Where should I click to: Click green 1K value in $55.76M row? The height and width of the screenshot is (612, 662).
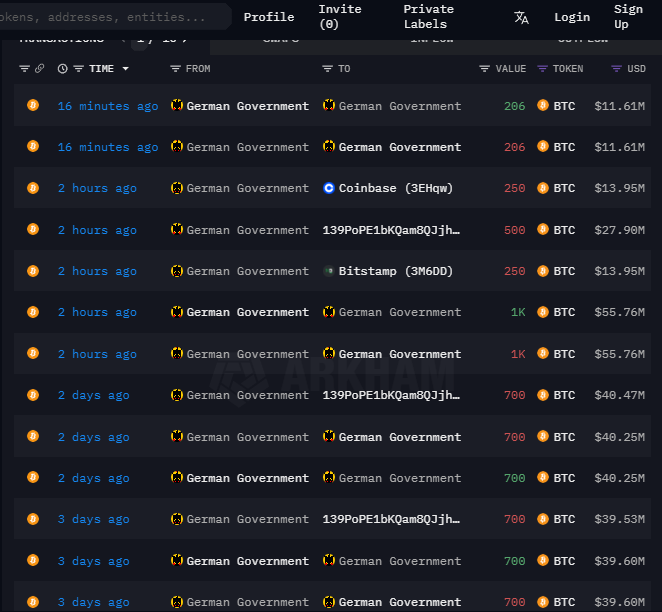(518, 312)
